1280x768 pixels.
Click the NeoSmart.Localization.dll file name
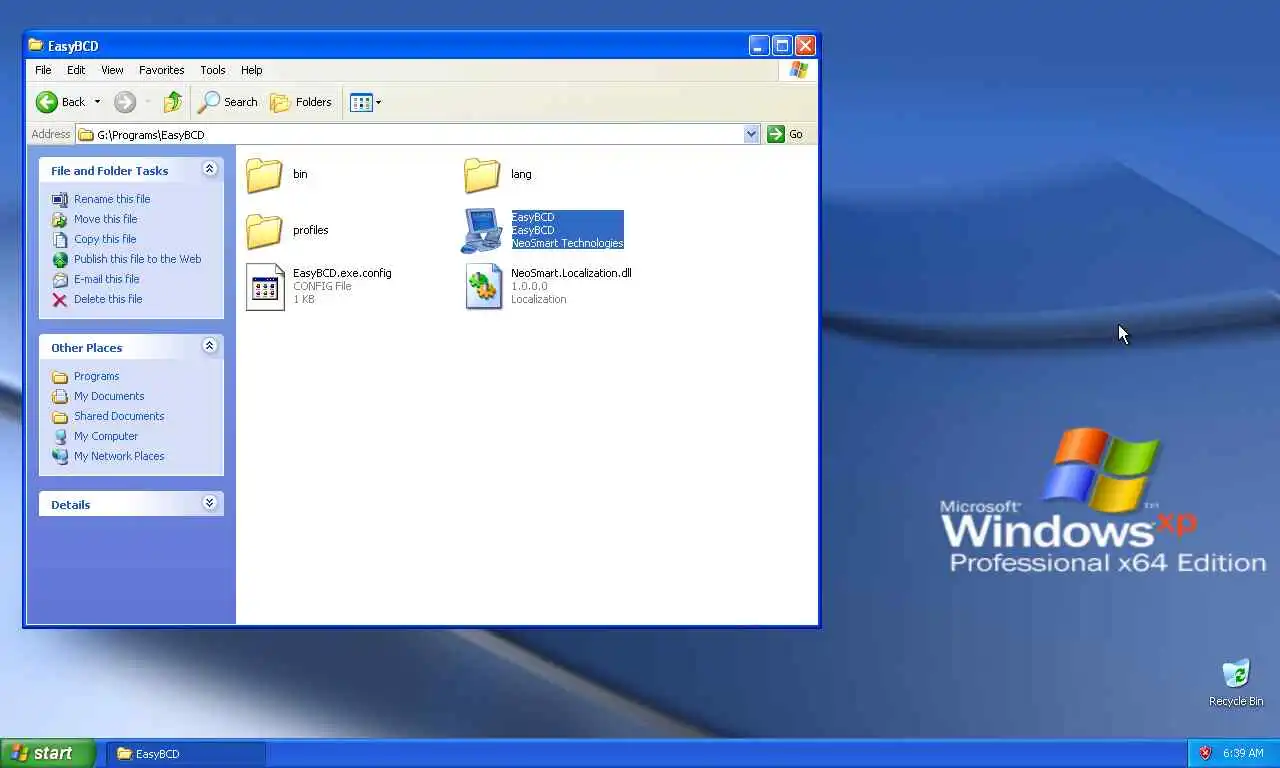pos(571,273)
